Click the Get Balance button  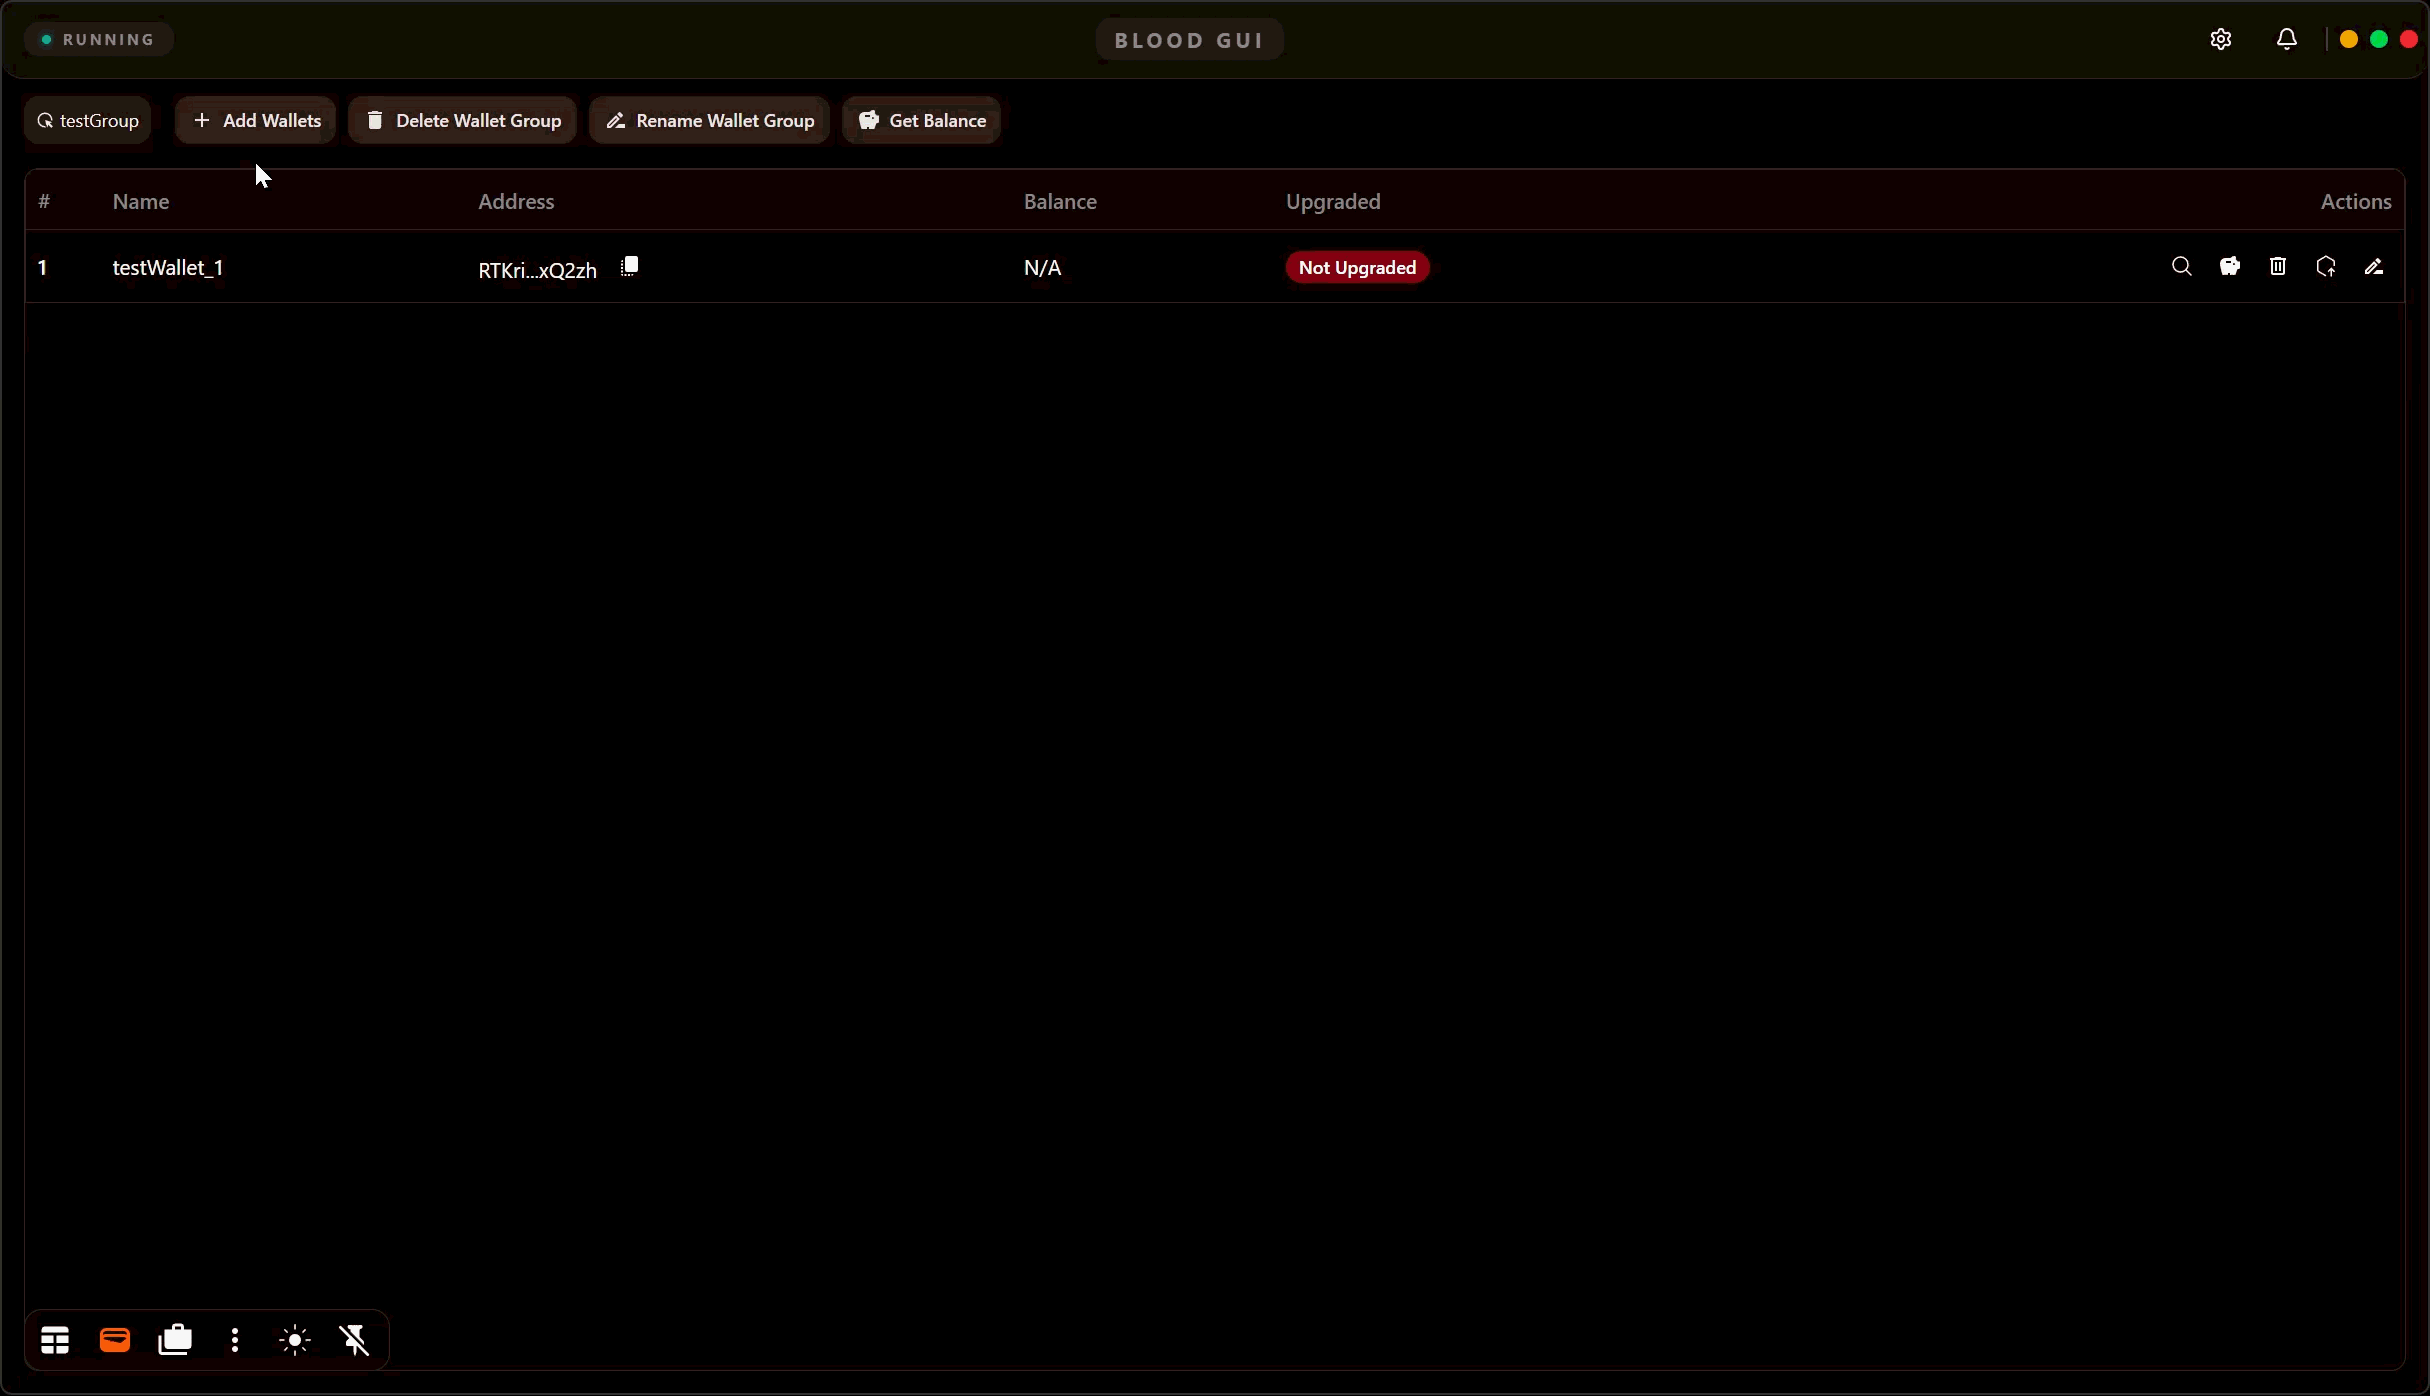922,121
